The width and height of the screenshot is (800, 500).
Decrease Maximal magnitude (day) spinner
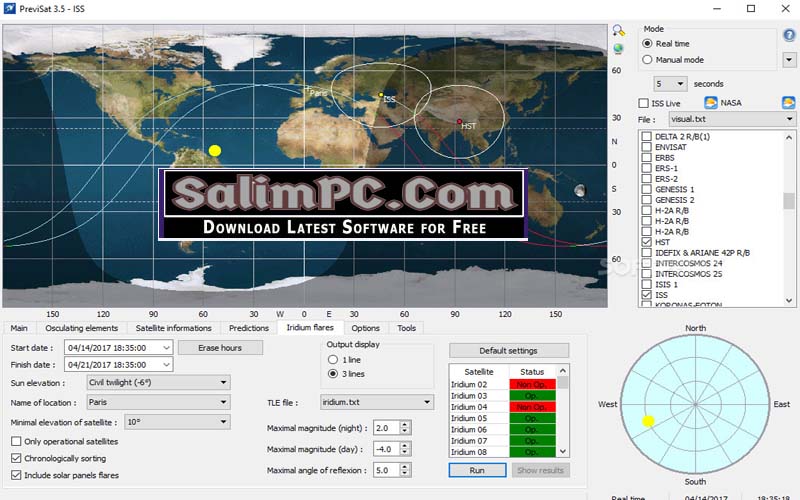pyautogui.click(x=405, y=453)
